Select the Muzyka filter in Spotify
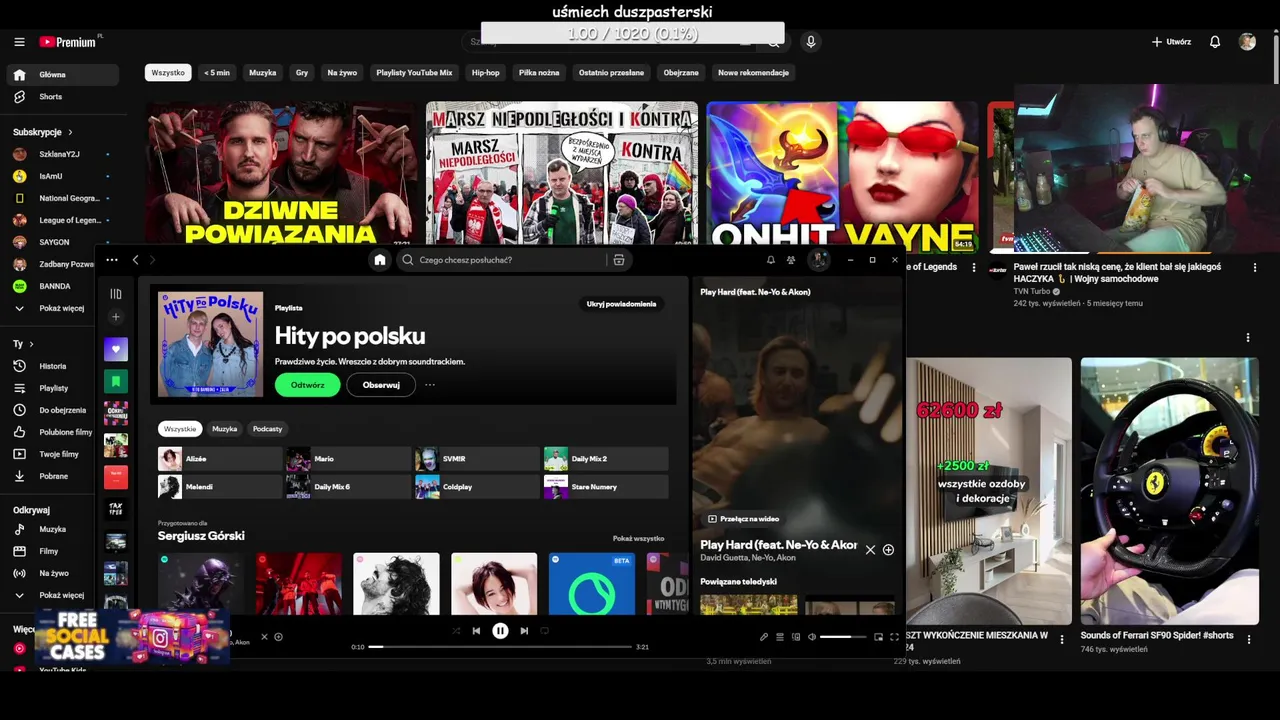Viewport: 1280px width, 720px height. (225, 429)
